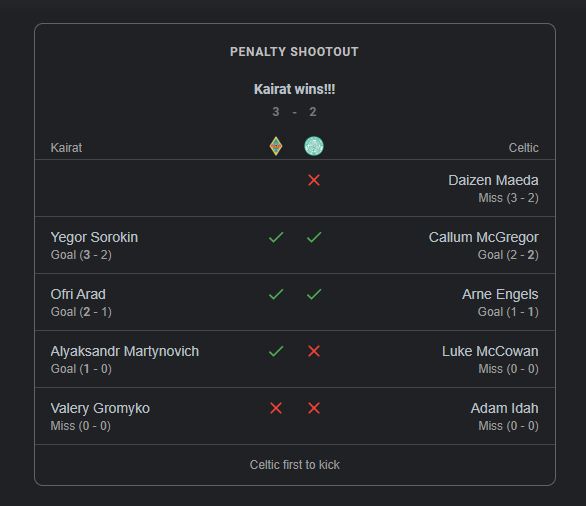
Task: Click the Celtic team label
Action: click(524, 148)
